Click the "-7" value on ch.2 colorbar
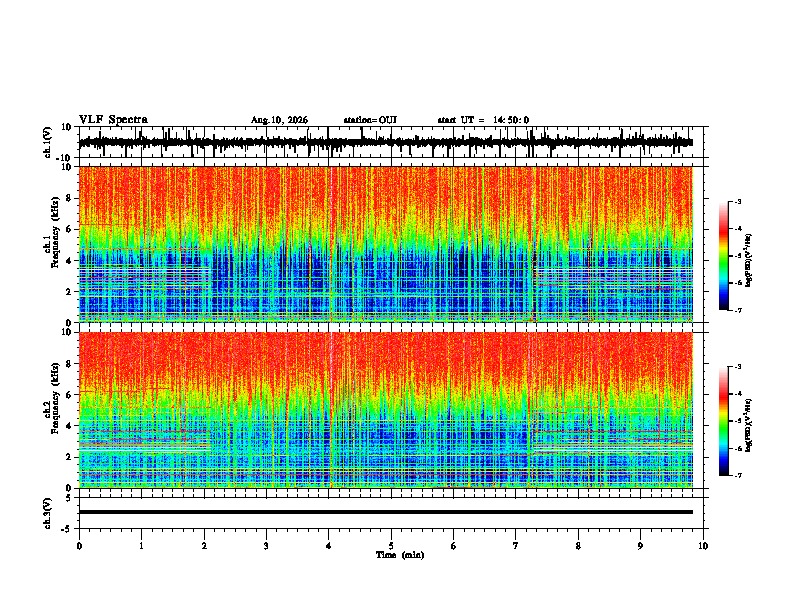Image resolution: width=792 pixels, height=612 pixels. click(x=737, y=476)
